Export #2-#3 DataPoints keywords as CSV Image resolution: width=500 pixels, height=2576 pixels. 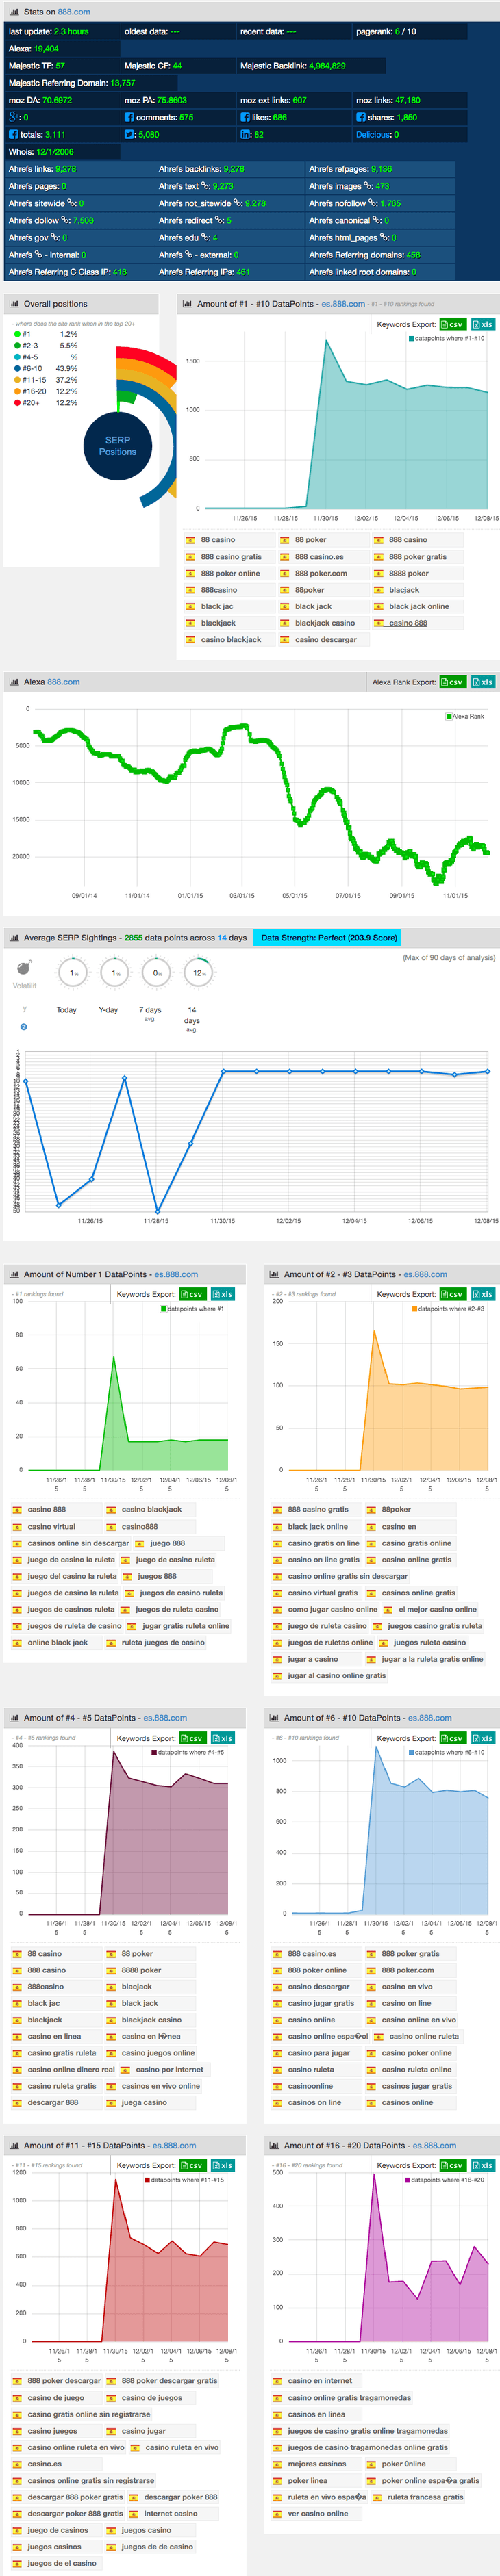[453, 1294]
